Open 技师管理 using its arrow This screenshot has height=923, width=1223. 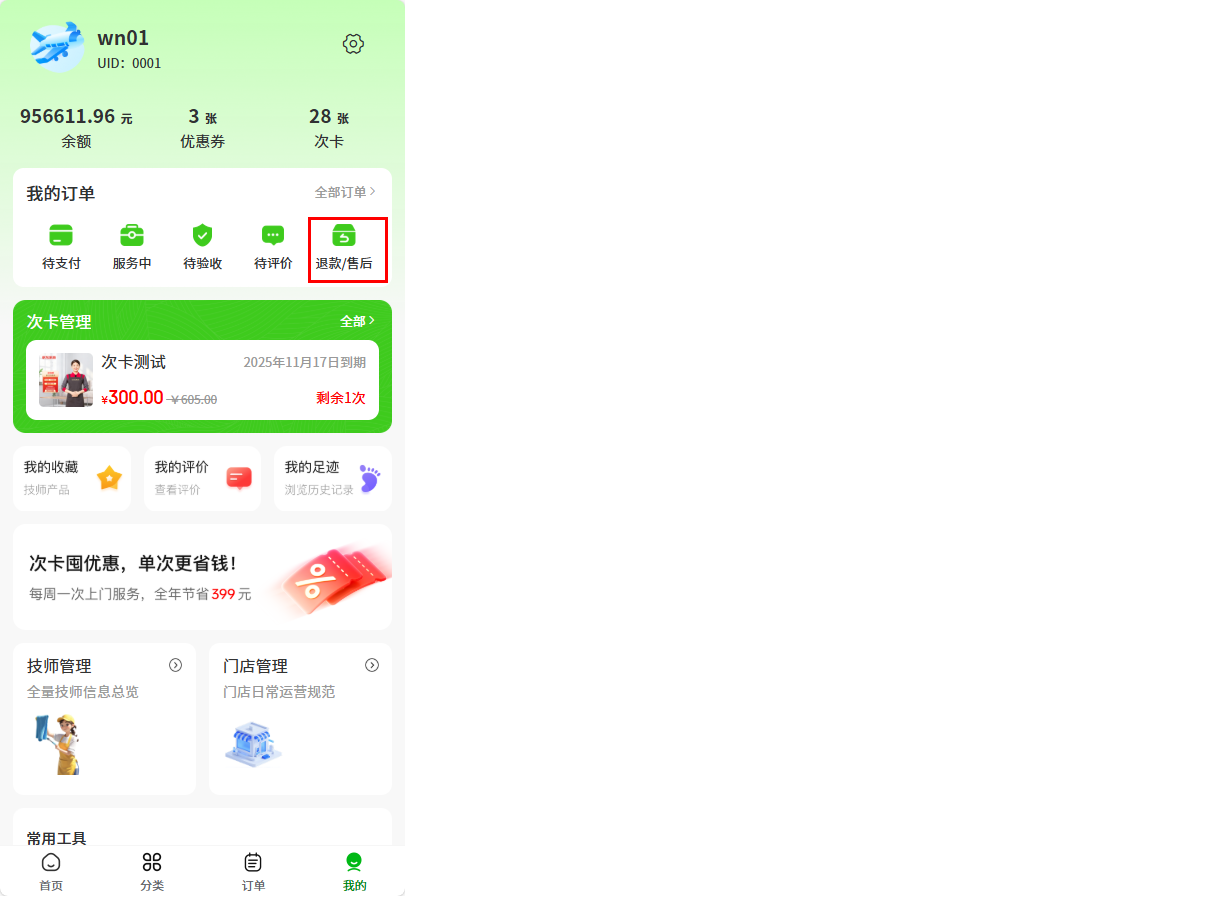(175, 665)
